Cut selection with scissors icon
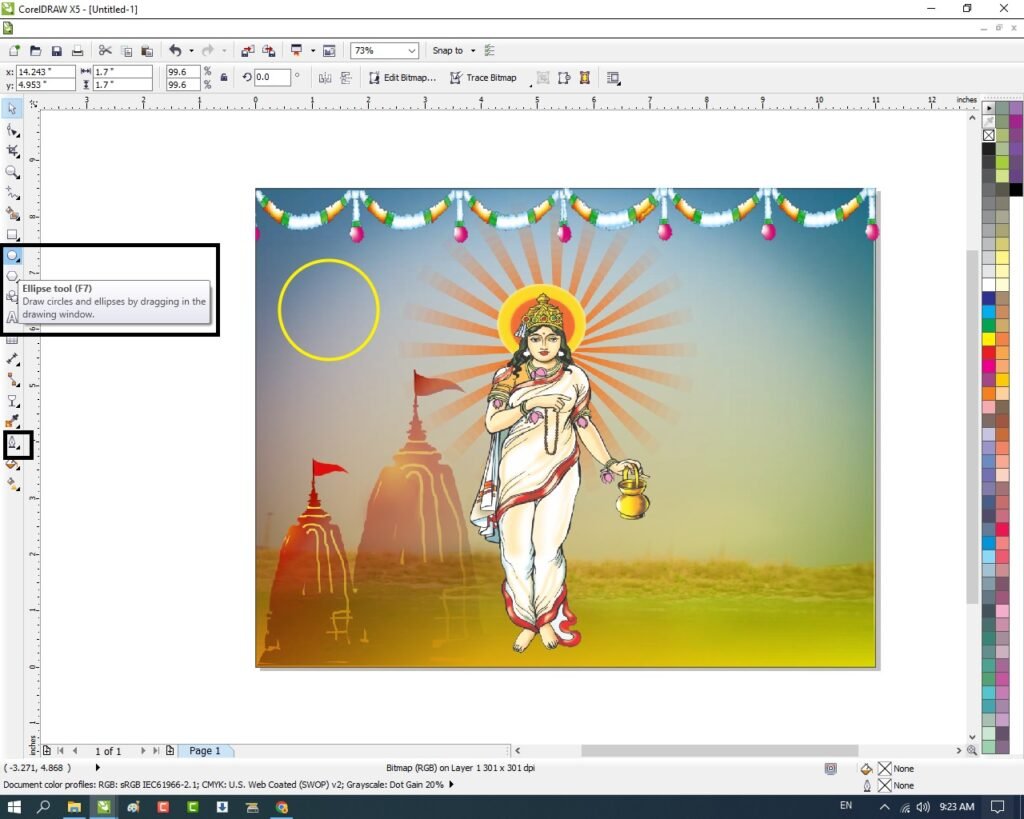Image resolution: width=1024 pixels, height=819 pixels. point(105,50)
